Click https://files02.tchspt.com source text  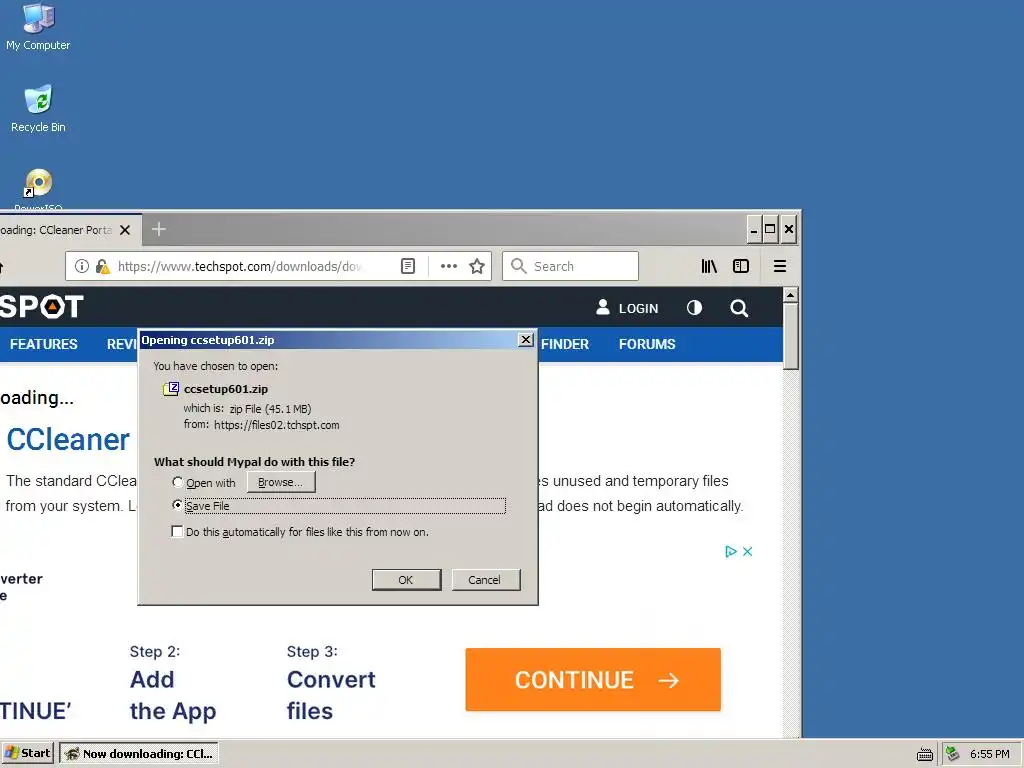click(x=277, y=425)
